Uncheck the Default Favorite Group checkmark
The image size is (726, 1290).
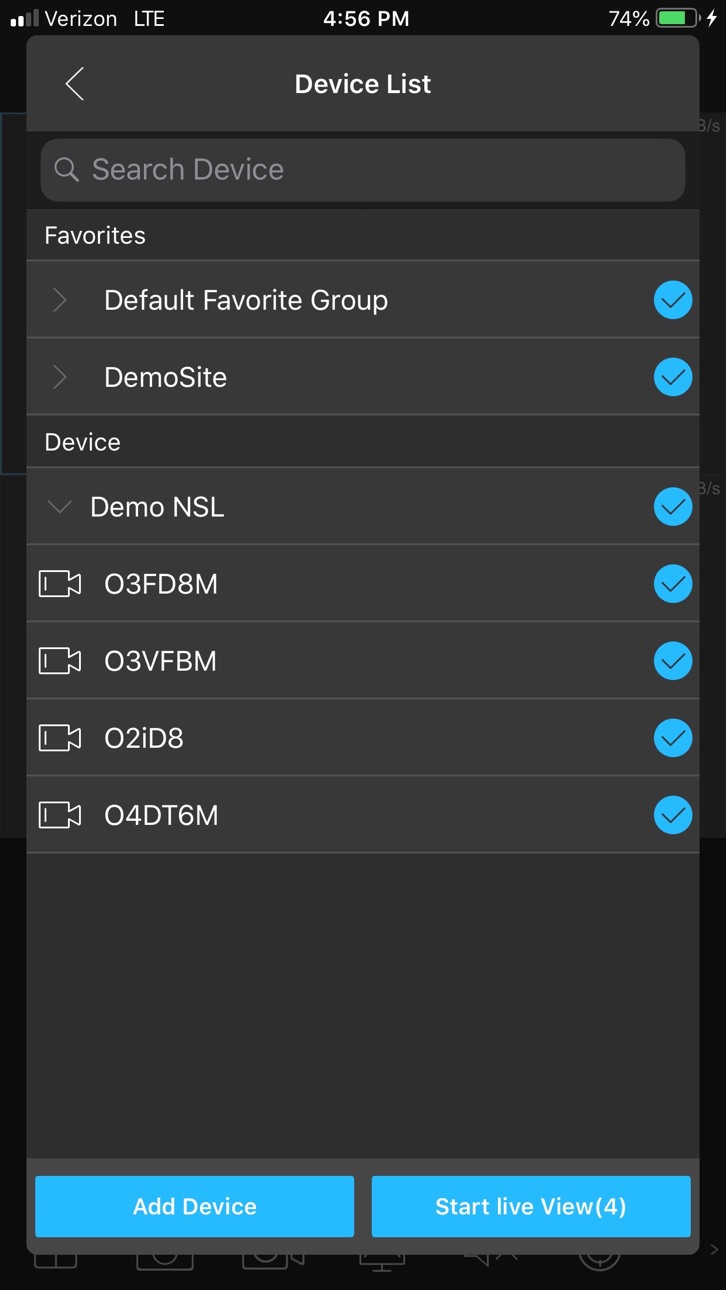(x=673, y=300)
